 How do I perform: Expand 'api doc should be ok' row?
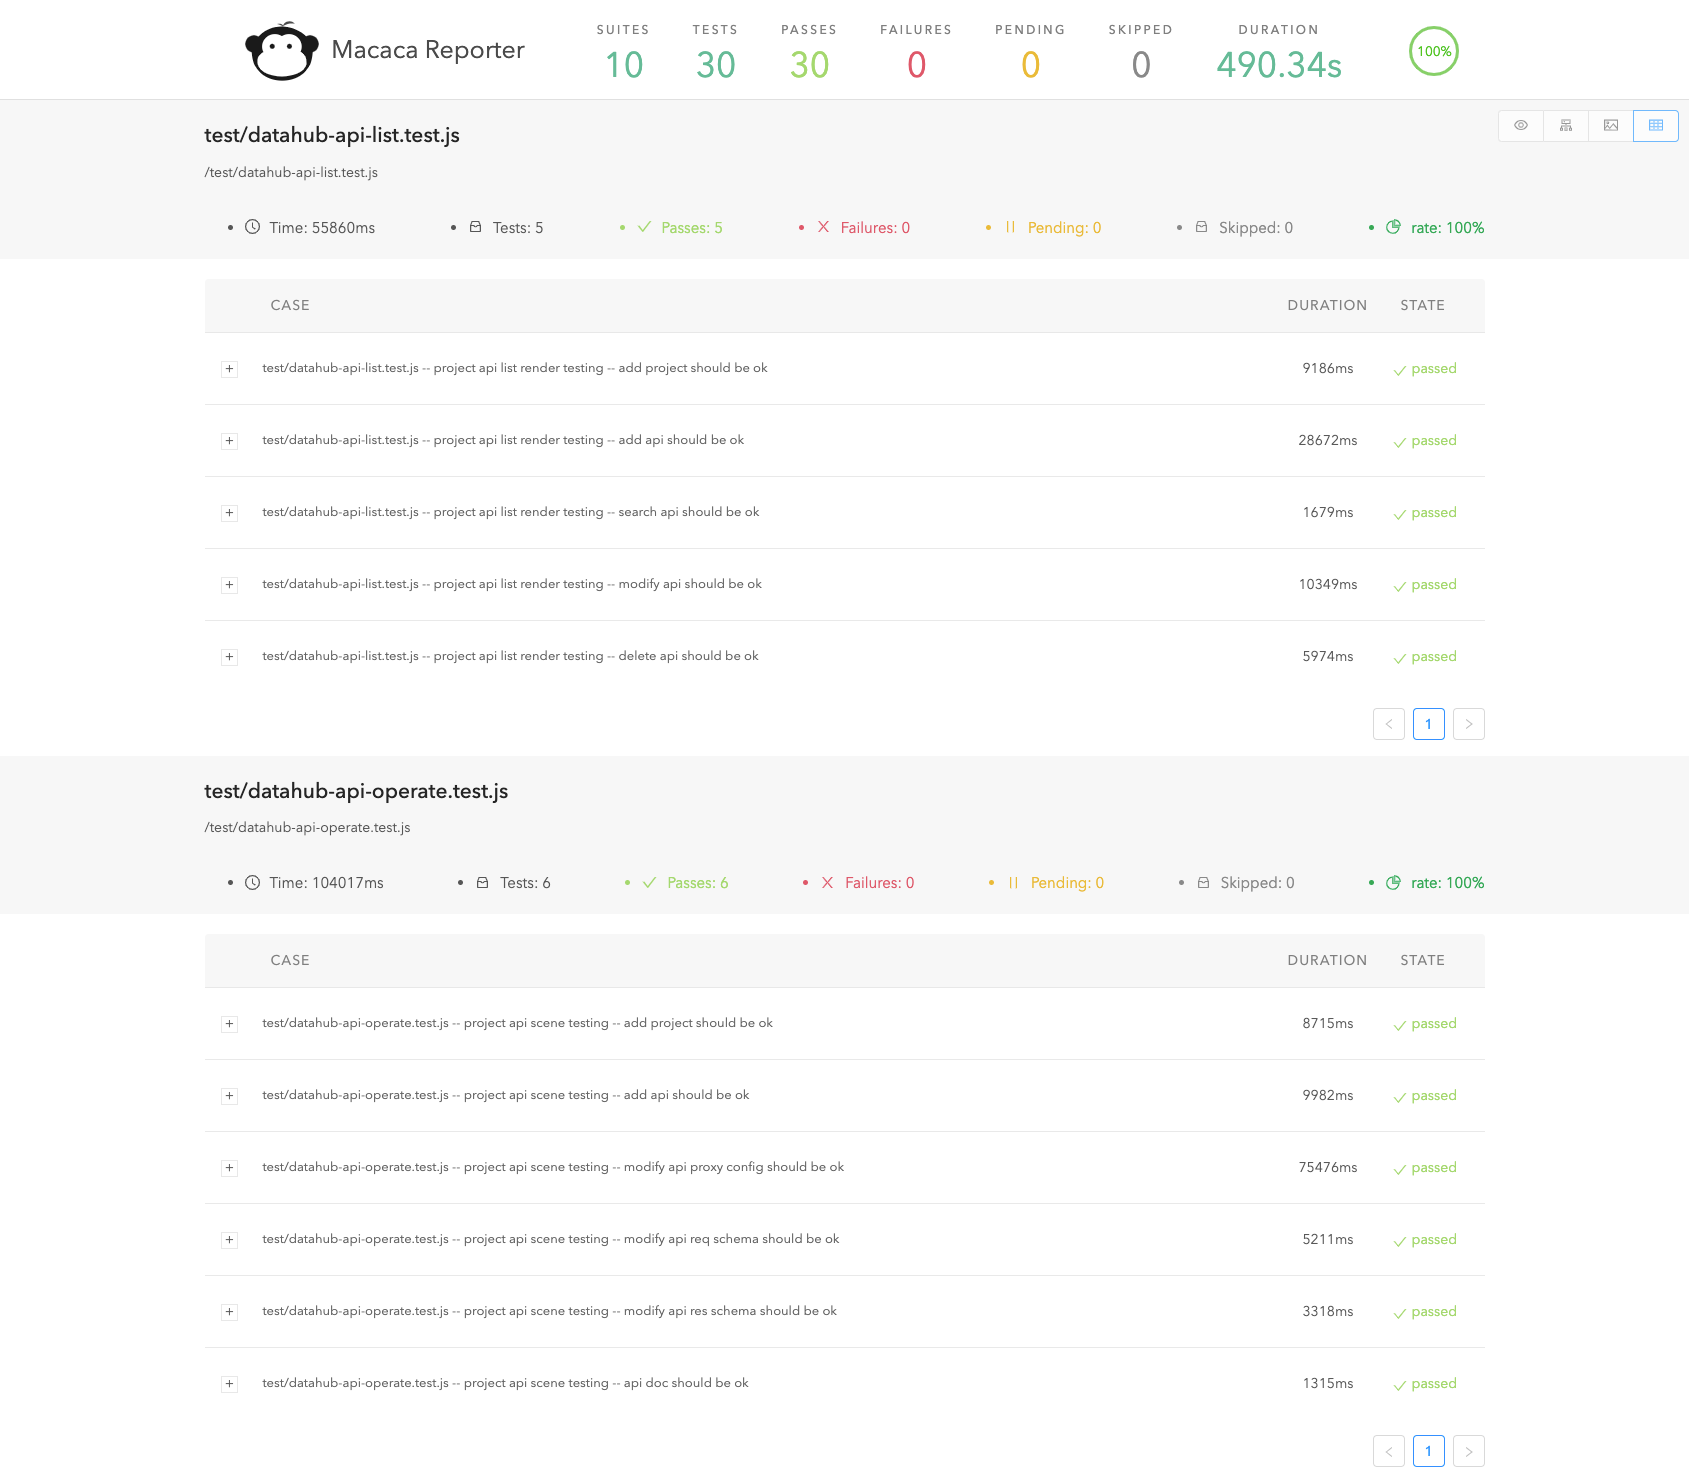229,1384
